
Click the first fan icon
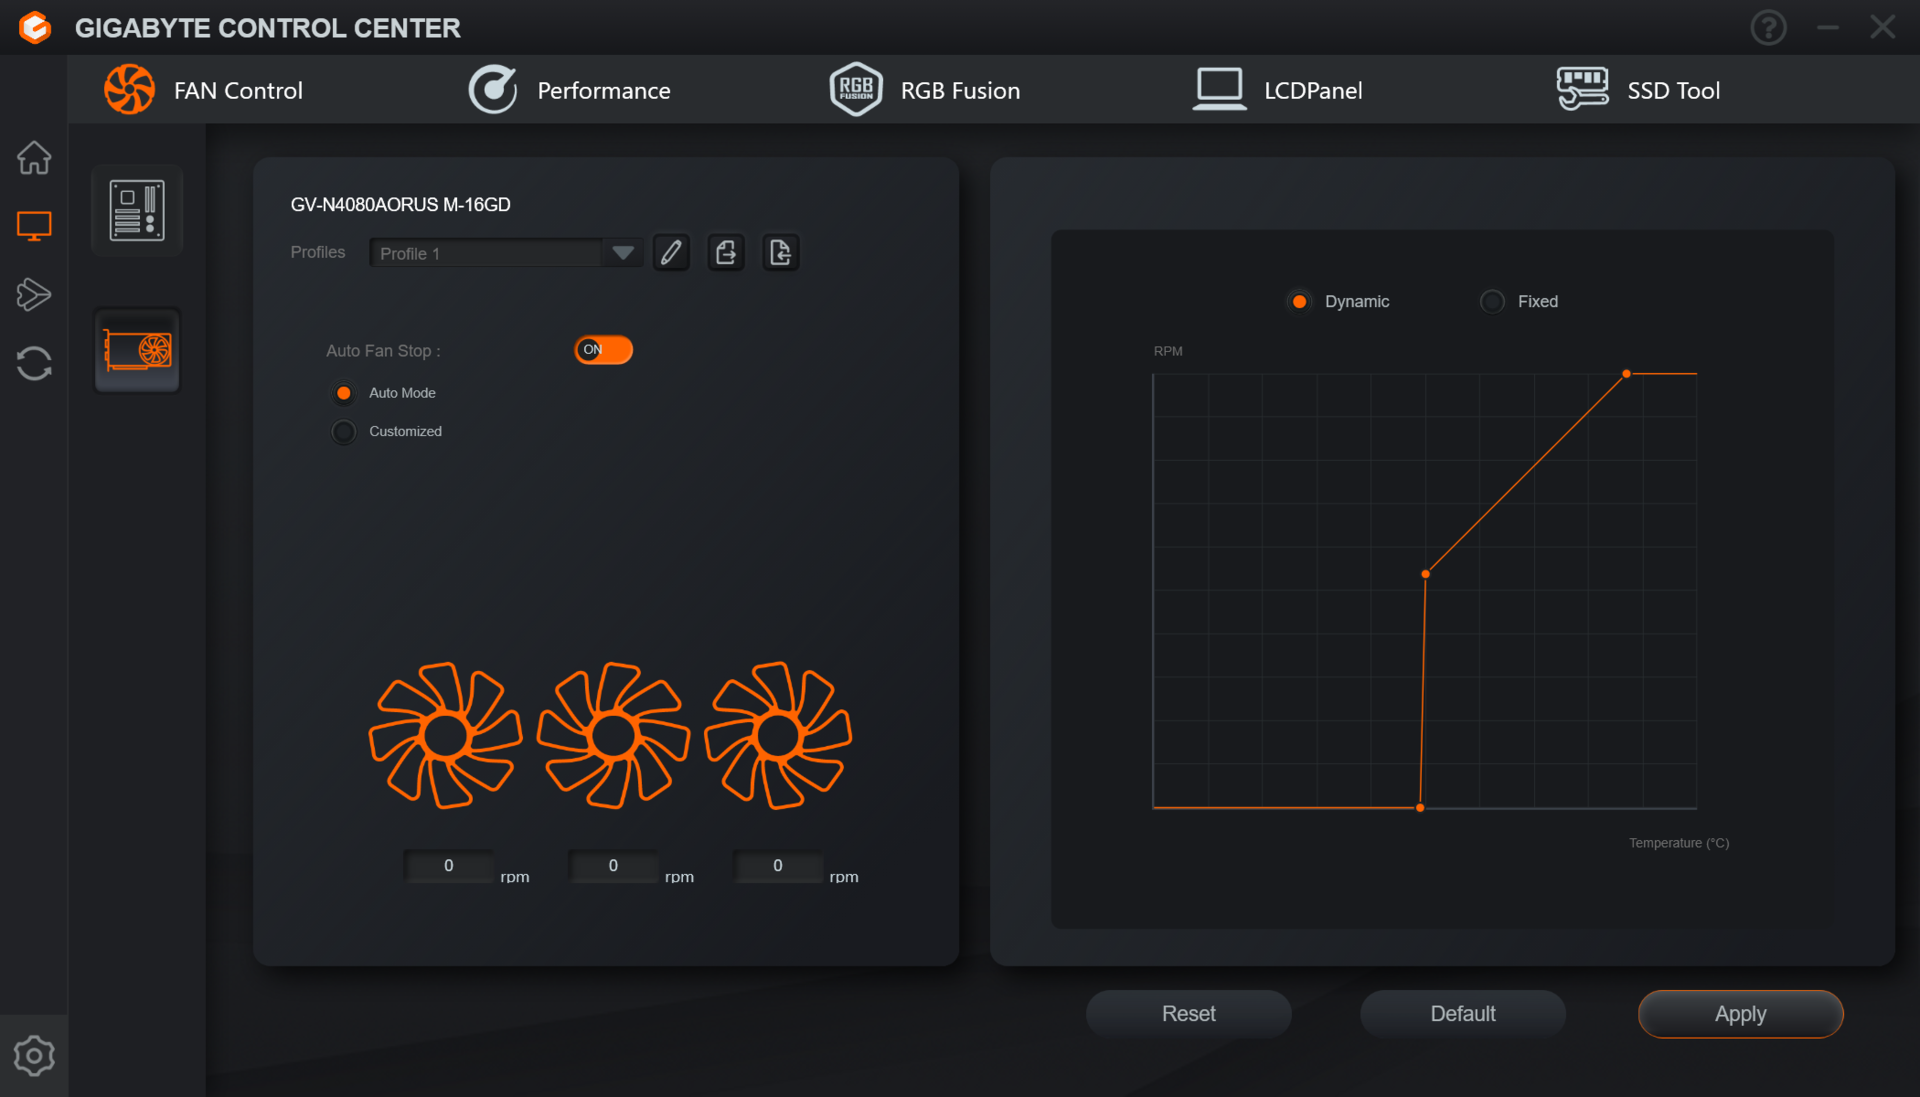tap(446, 736)
